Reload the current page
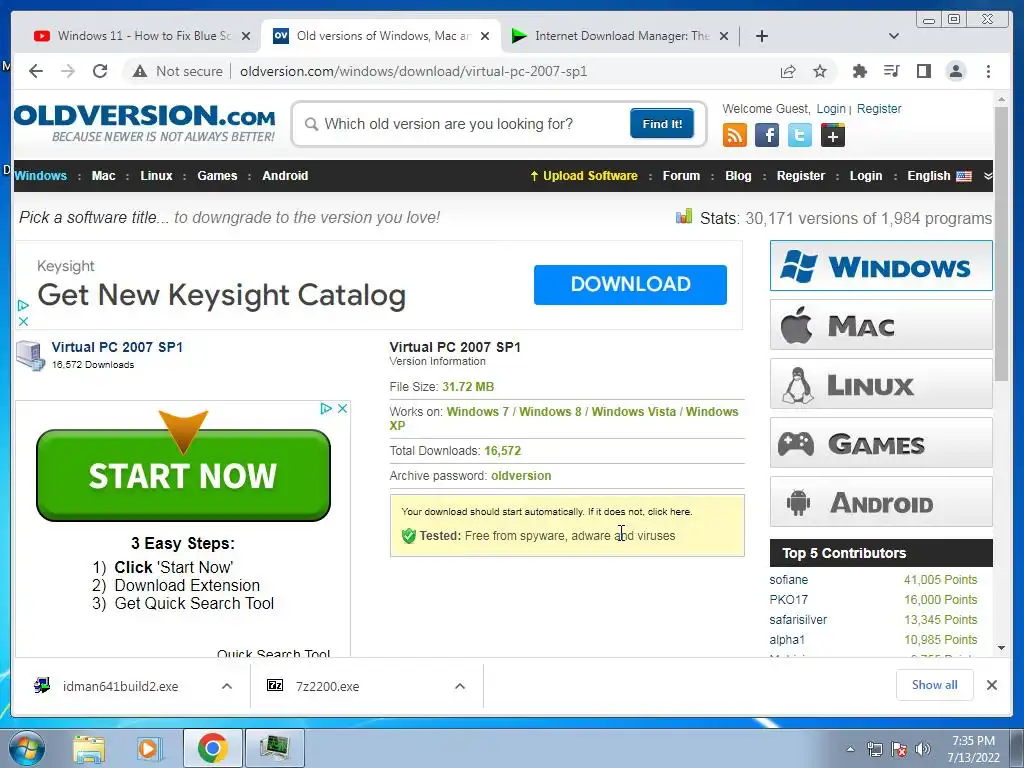 point(100,71)
